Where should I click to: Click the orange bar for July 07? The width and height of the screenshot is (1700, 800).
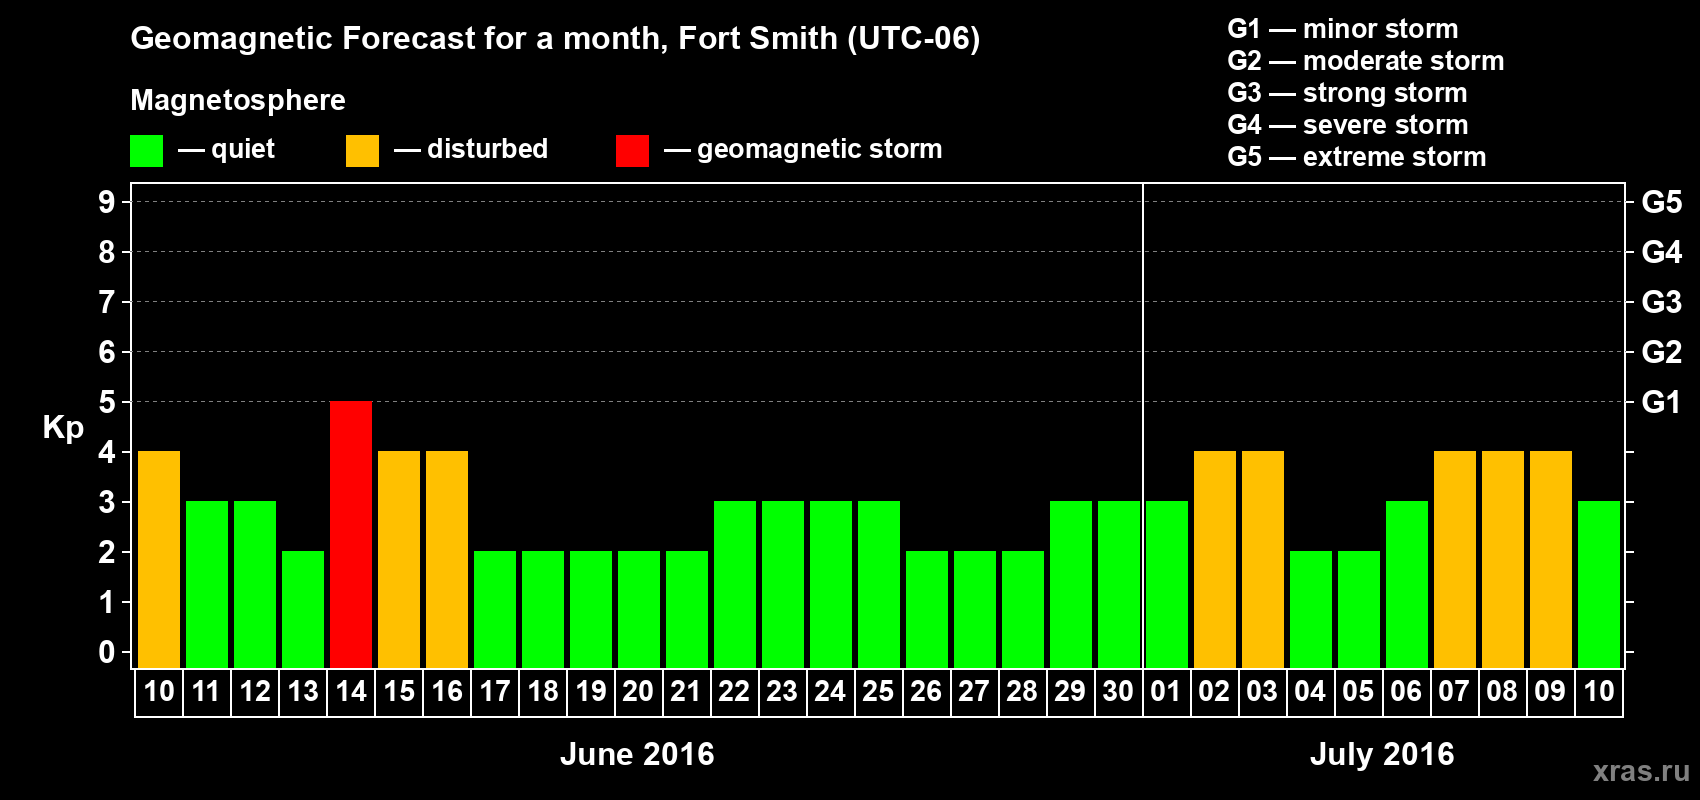(x=1455, y=560)
